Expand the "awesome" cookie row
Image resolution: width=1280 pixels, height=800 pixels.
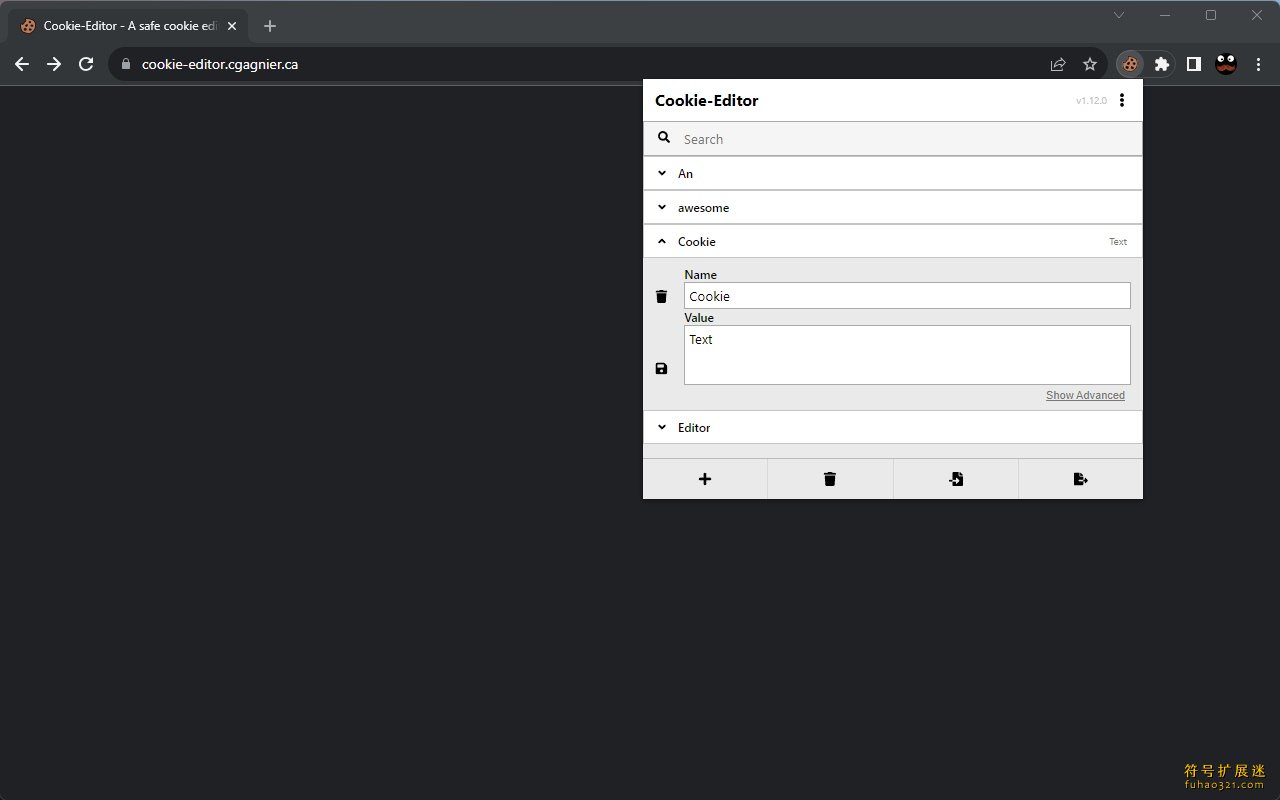[892, 207]
